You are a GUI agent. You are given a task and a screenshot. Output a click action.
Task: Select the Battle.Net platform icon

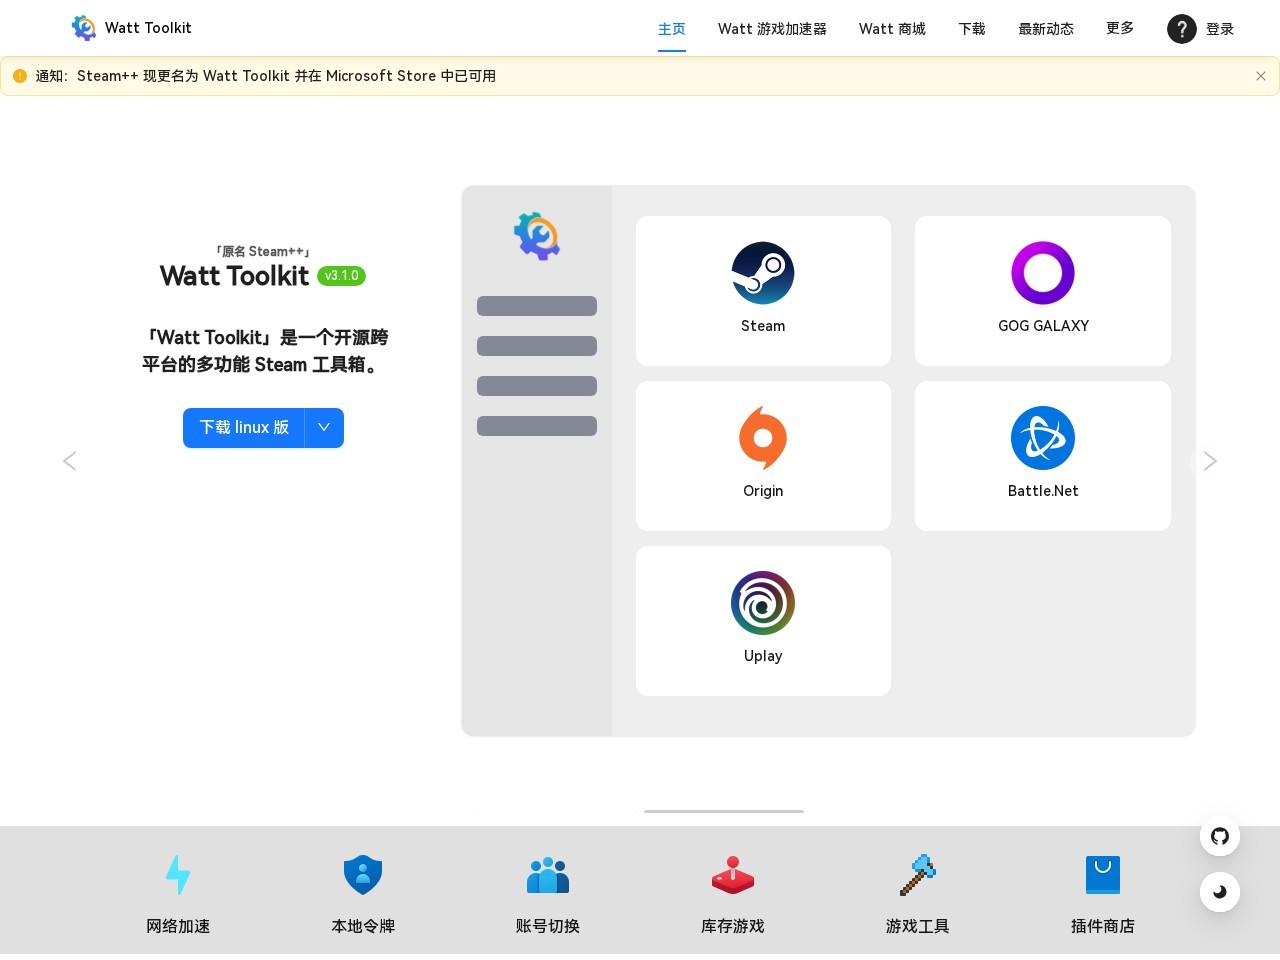1043,438
